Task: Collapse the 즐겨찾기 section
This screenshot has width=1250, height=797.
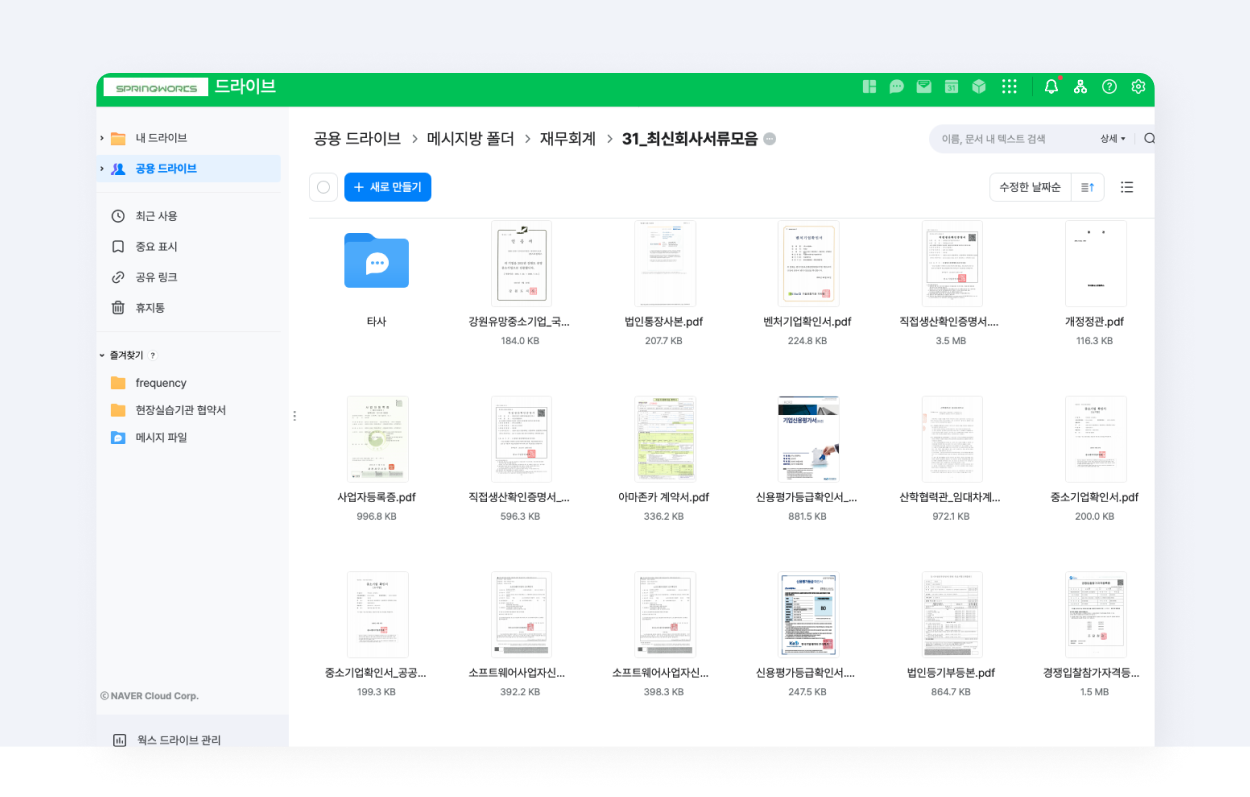Action: click(x=100, y=354)
